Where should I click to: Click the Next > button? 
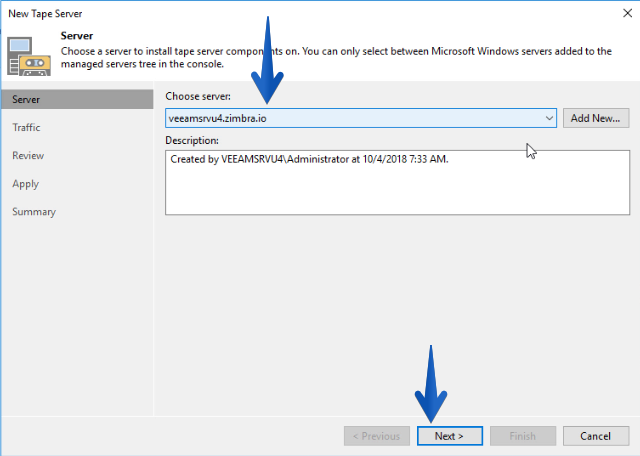coord(449,436)
